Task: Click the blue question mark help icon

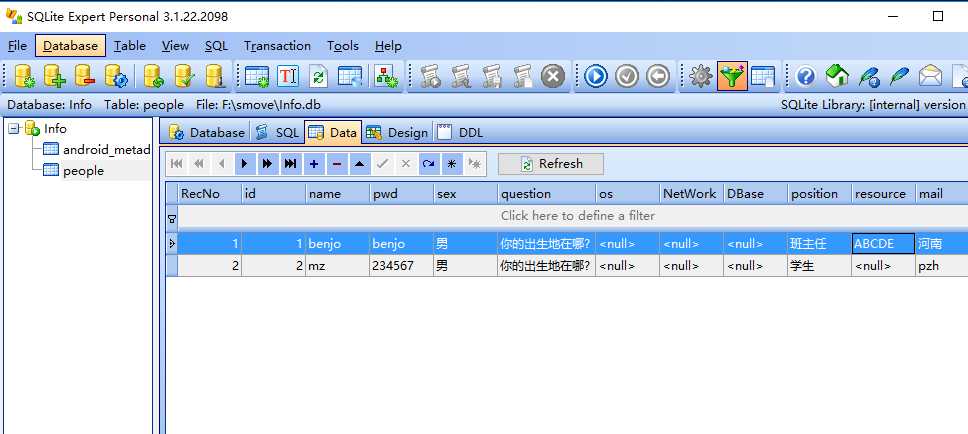Action: coord(806,77)
